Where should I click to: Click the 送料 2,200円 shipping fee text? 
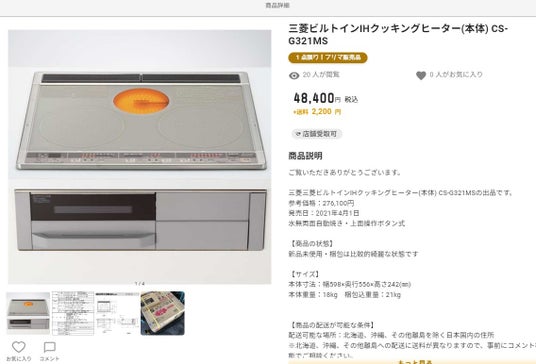(317, 112)
